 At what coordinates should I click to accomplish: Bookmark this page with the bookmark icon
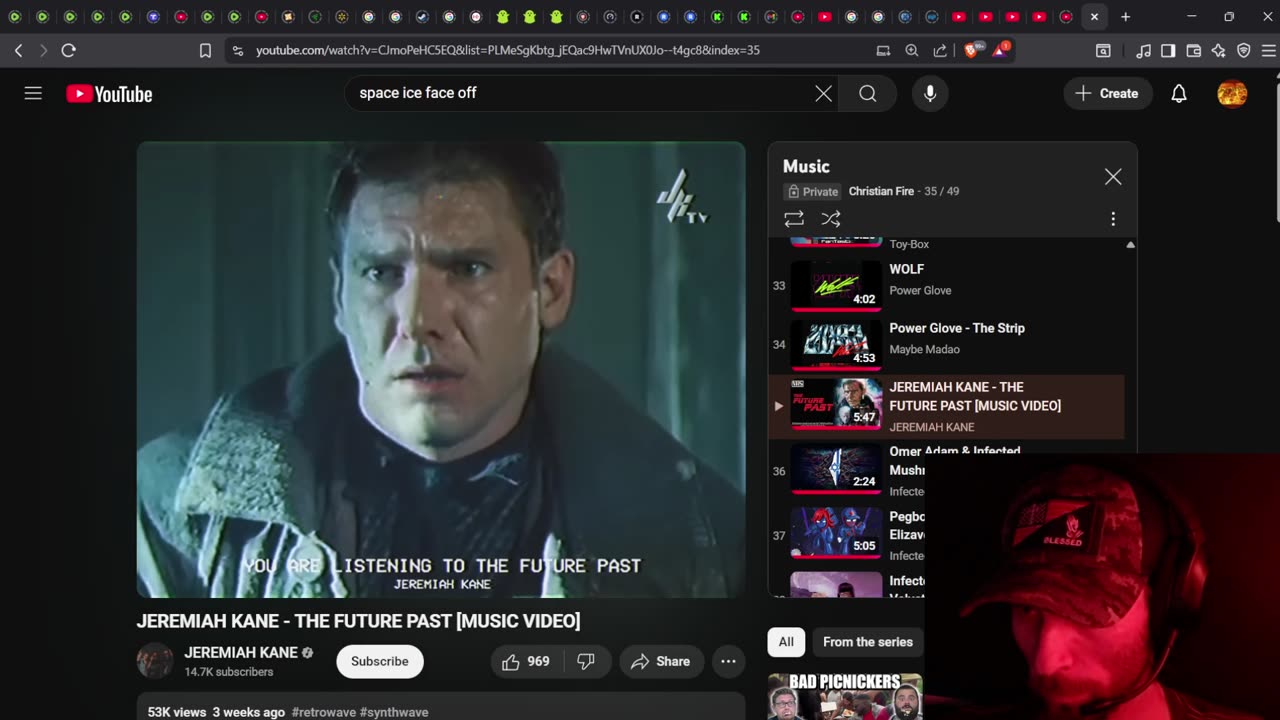coord(205,50)
